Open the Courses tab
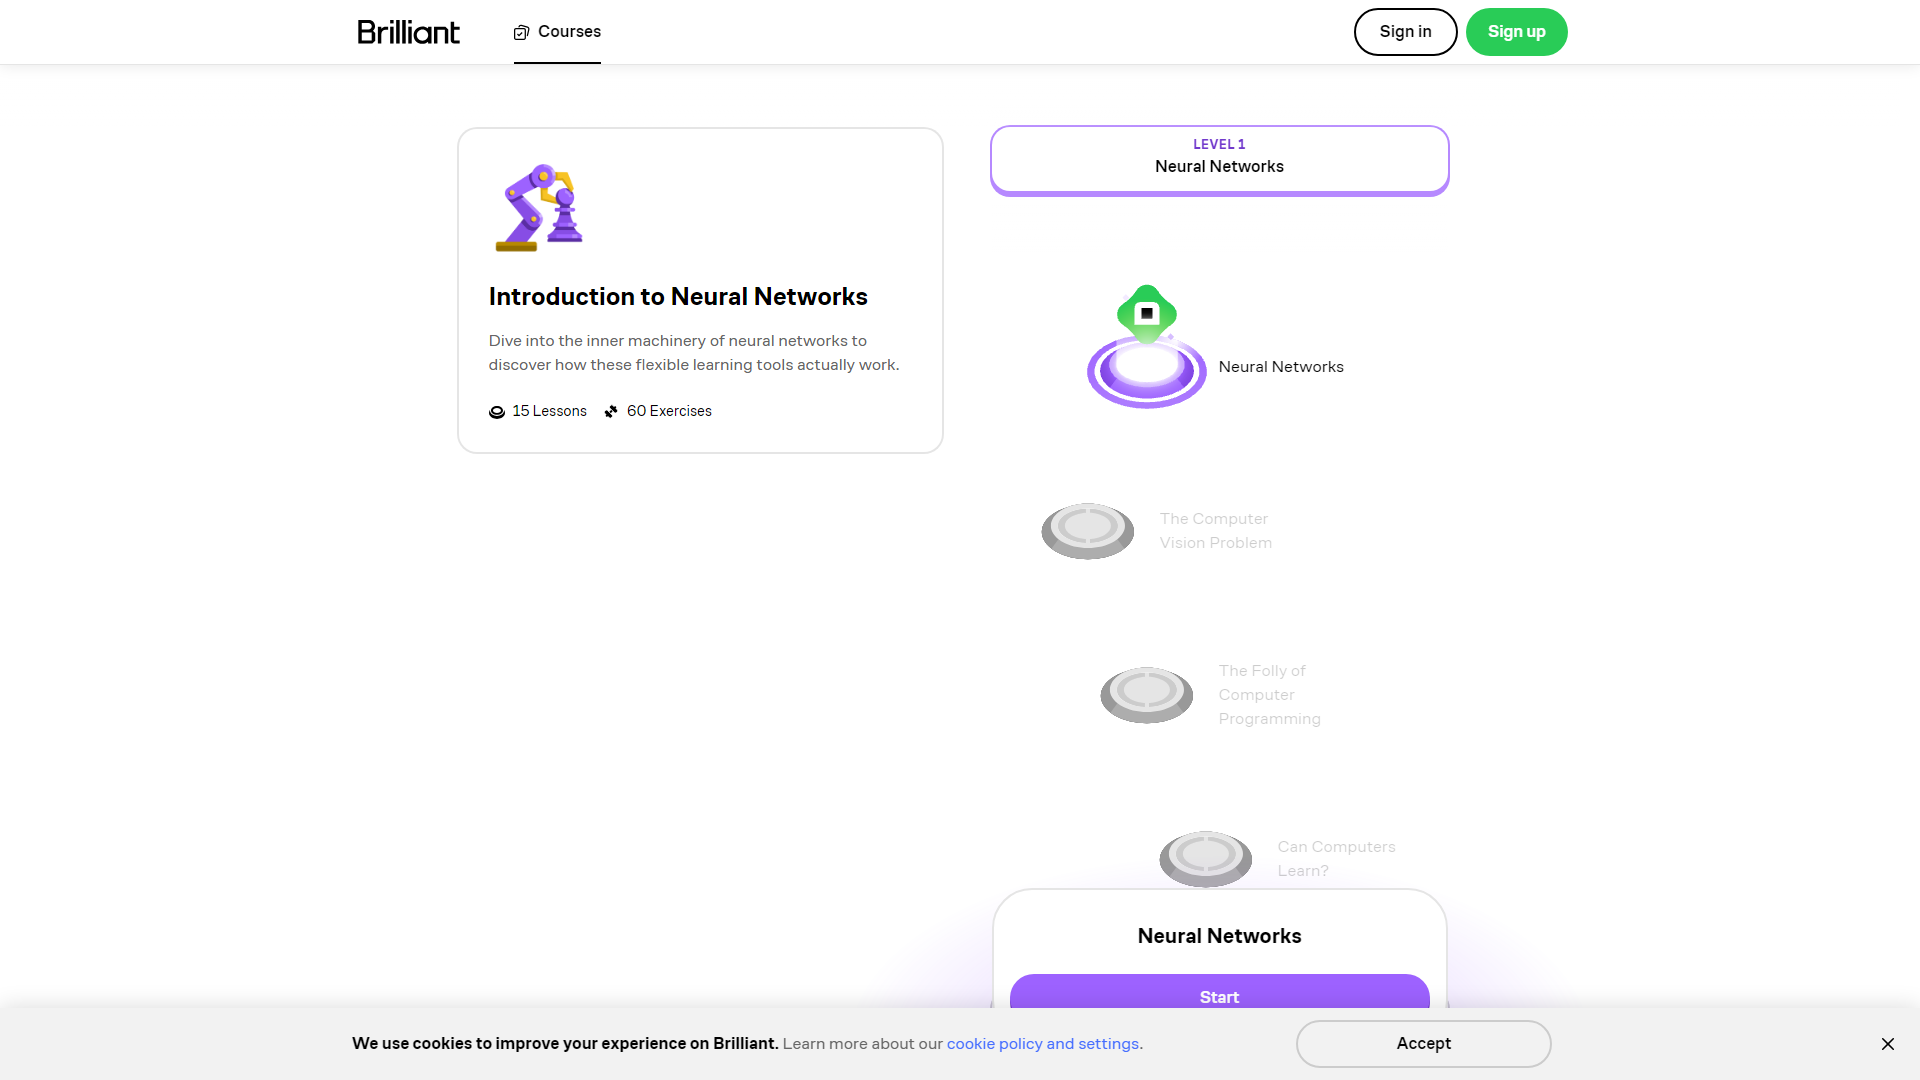This screenshot has width=1920, height=1080. point(558,32)
